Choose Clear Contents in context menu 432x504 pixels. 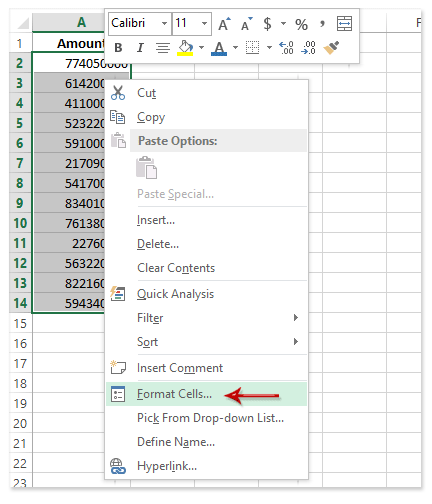[176, 268]
